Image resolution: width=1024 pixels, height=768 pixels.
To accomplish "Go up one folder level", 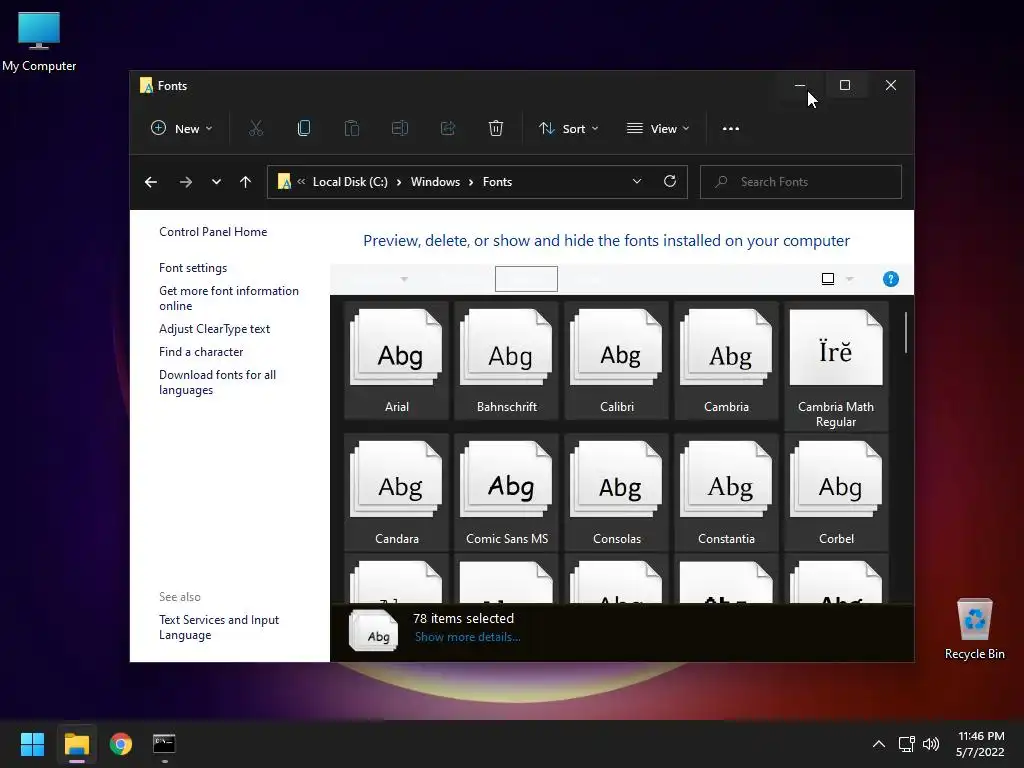I will tap(246, 182).
